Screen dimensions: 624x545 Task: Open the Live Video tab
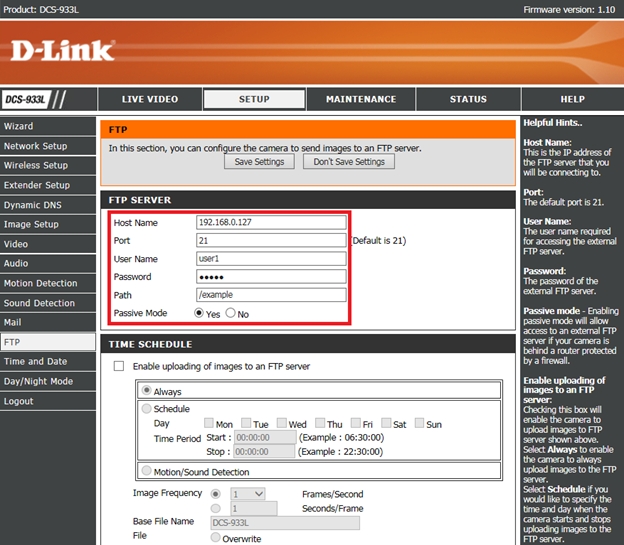click(149, 100)
